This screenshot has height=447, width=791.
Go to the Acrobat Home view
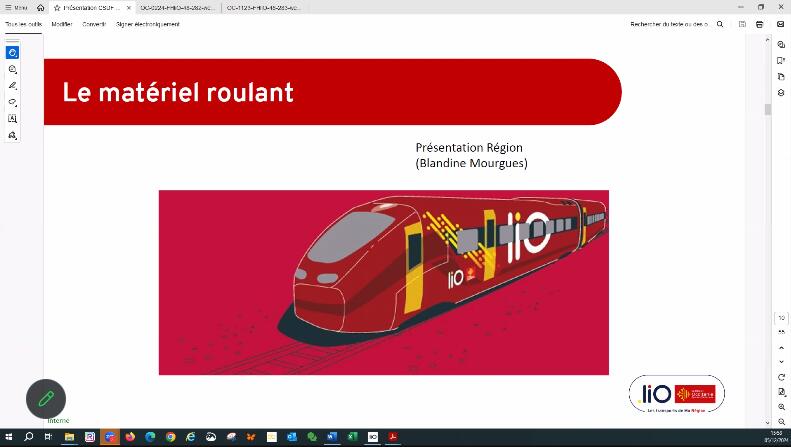(x=41, y=8)
